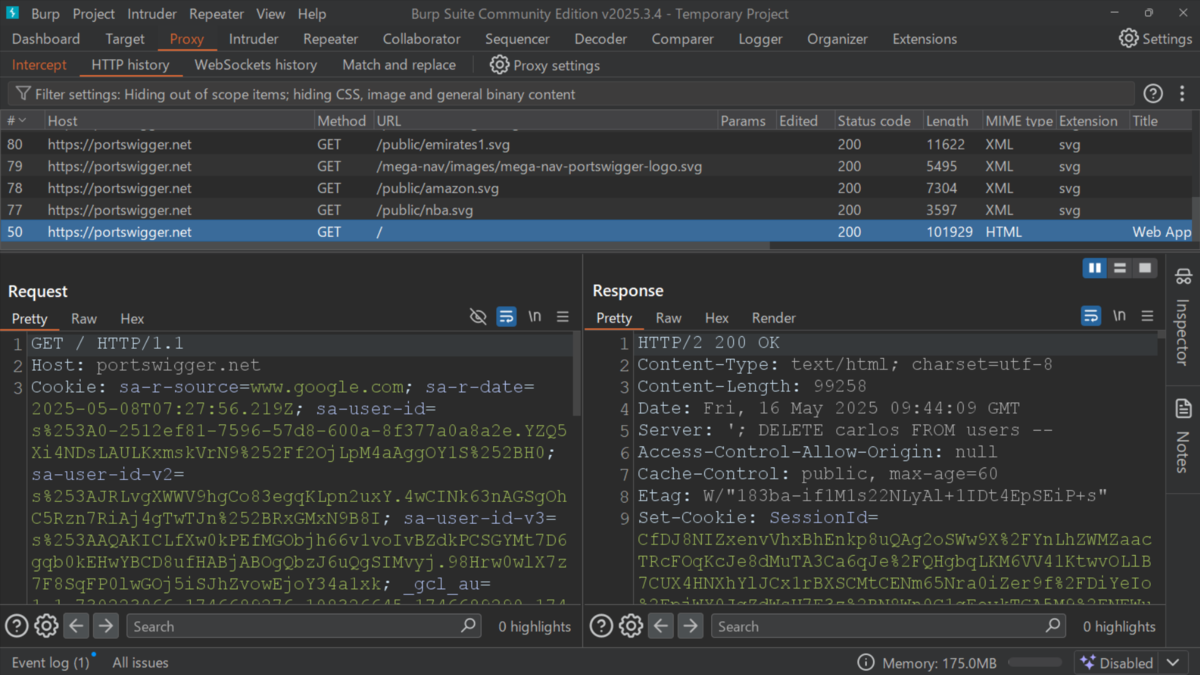Toggle line wrap icon in Request panel
Screen dimensions: 1200x675
pyautogui.click(x=506, y=317)
